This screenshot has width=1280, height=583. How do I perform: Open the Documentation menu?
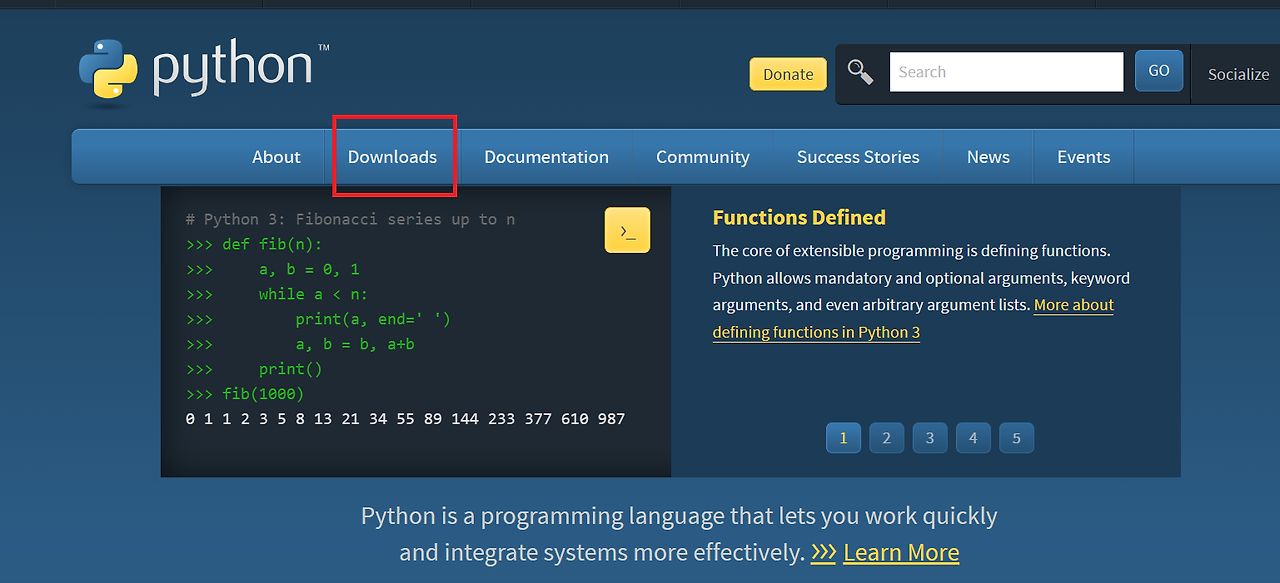[x=546, y=157]
